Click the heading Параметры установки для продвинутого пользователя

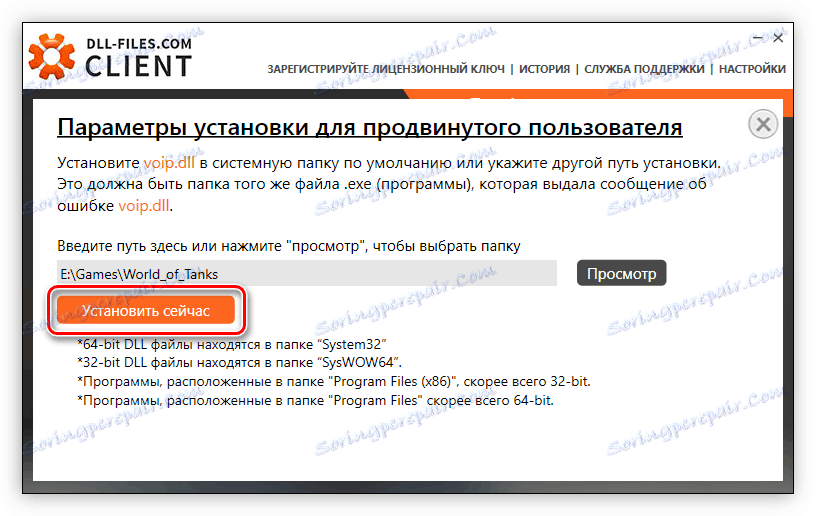pyautogui.click(x=369, y=127)
